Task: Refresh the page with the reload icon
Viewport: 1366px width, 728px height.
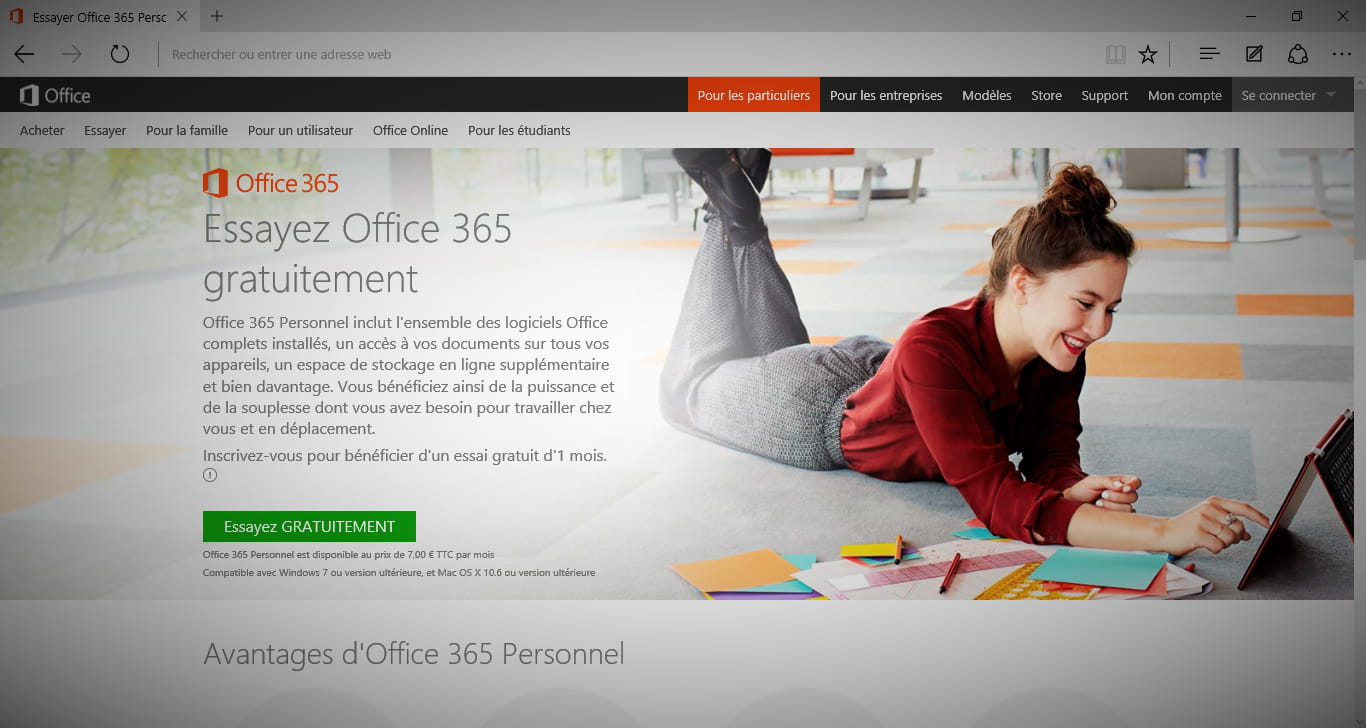Action: click(x=120, y=55)
